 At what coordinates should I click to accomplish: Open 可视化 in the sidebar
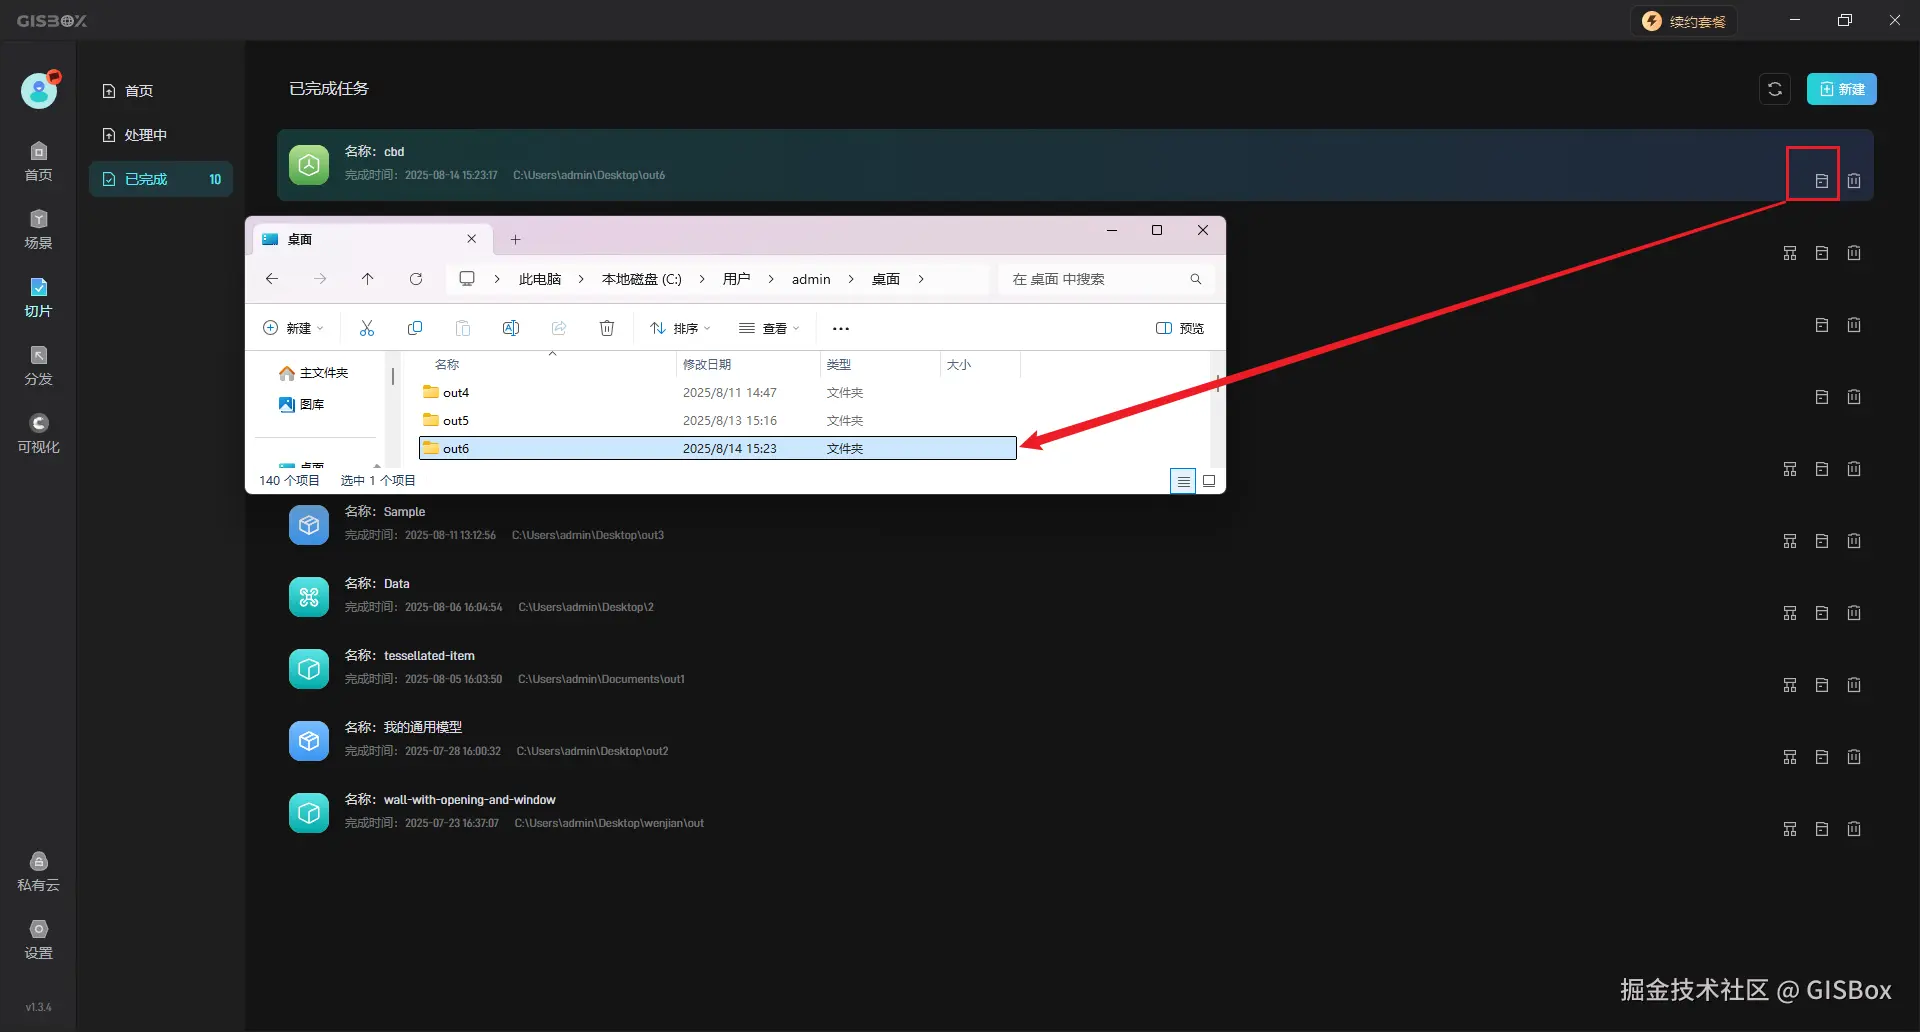[x=38, y=433]
